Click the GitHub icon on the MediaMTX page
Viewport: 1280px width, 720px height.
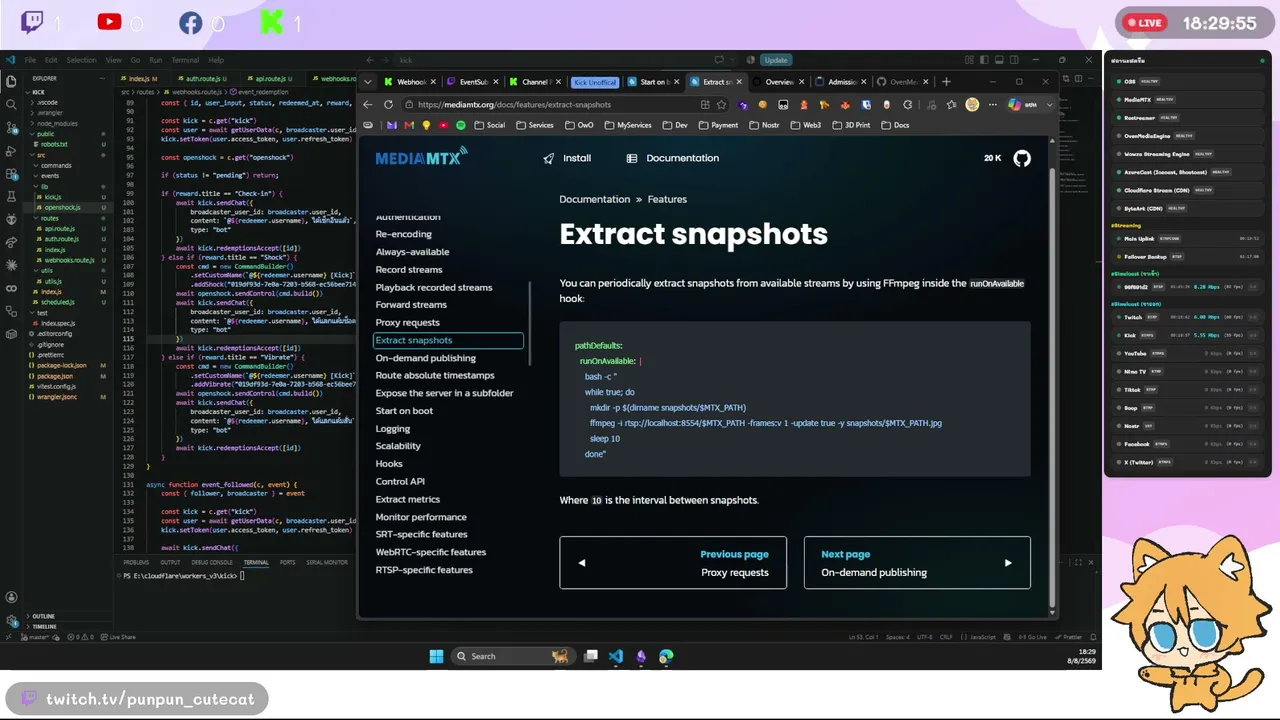coord(1021,158)
